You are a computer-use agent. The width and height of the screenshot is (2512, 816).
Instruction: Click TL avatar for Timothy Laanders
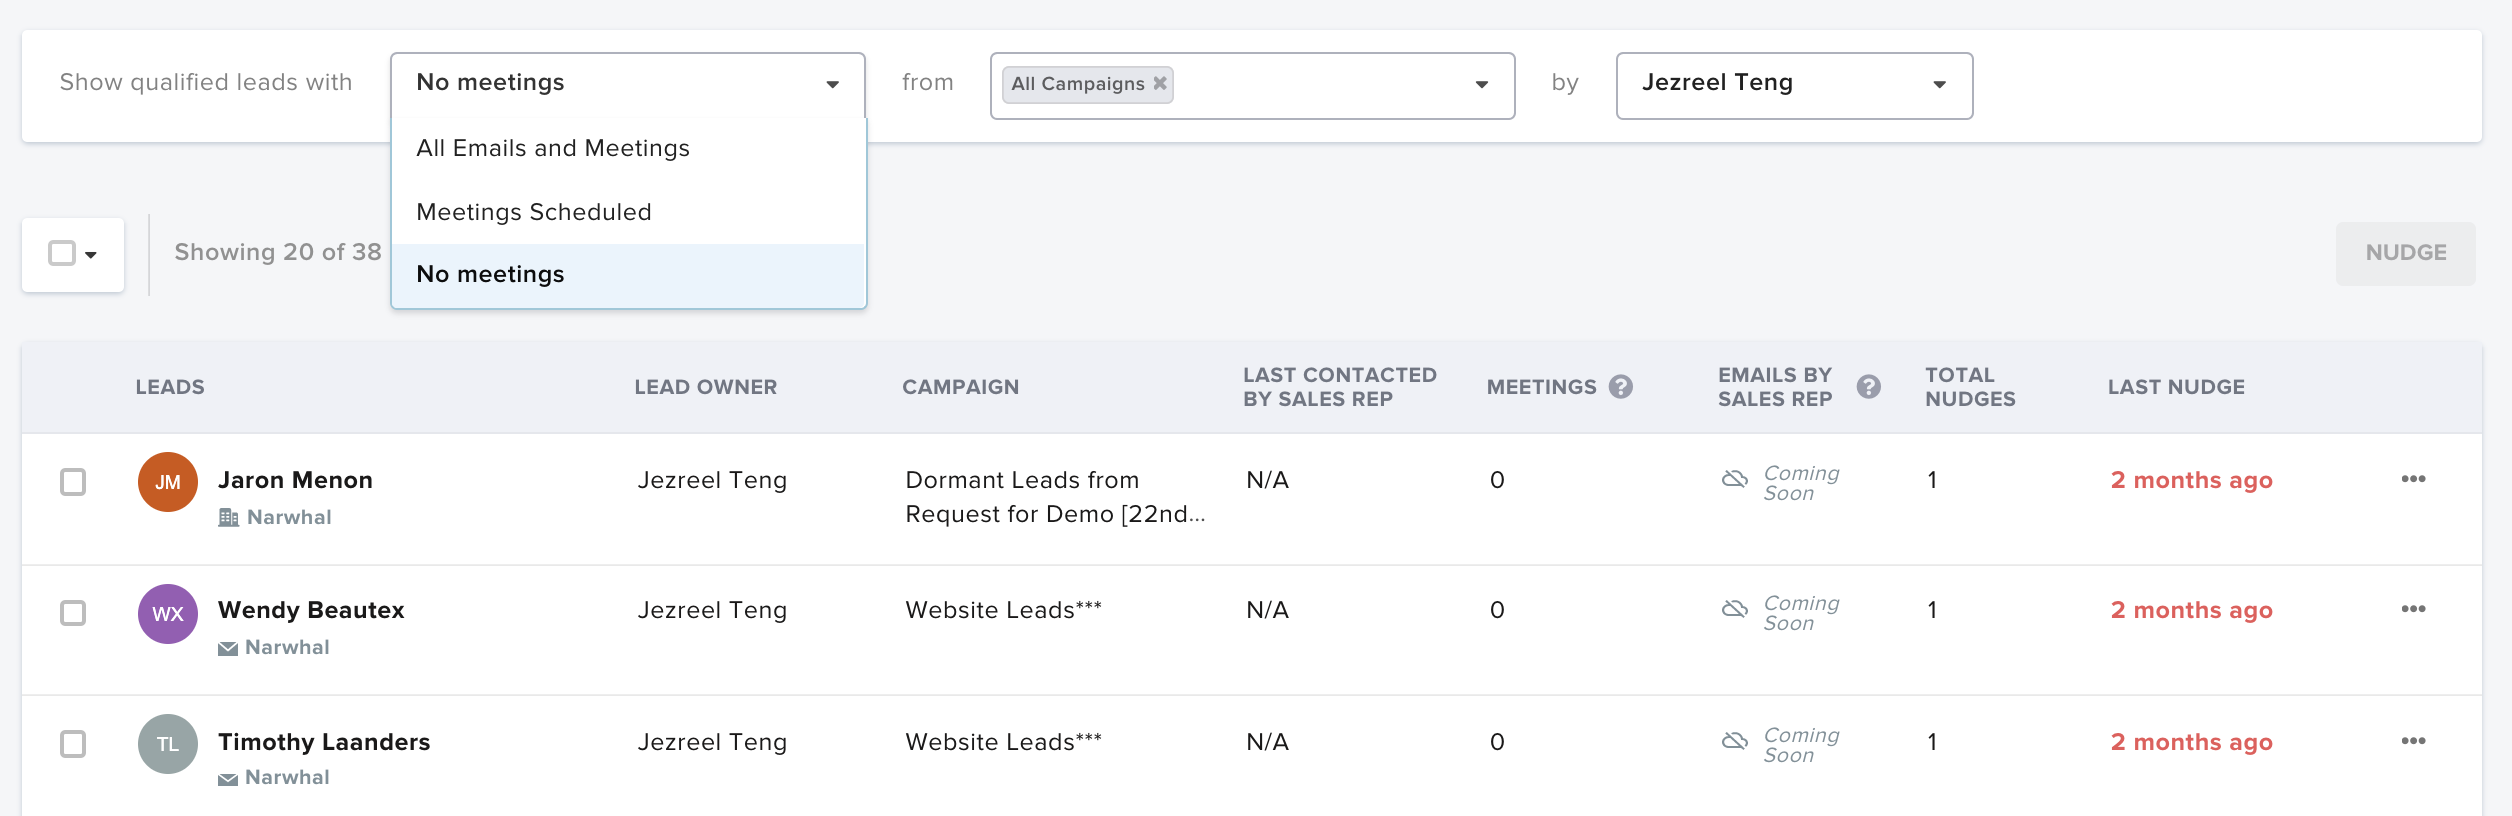pos(168,744)
